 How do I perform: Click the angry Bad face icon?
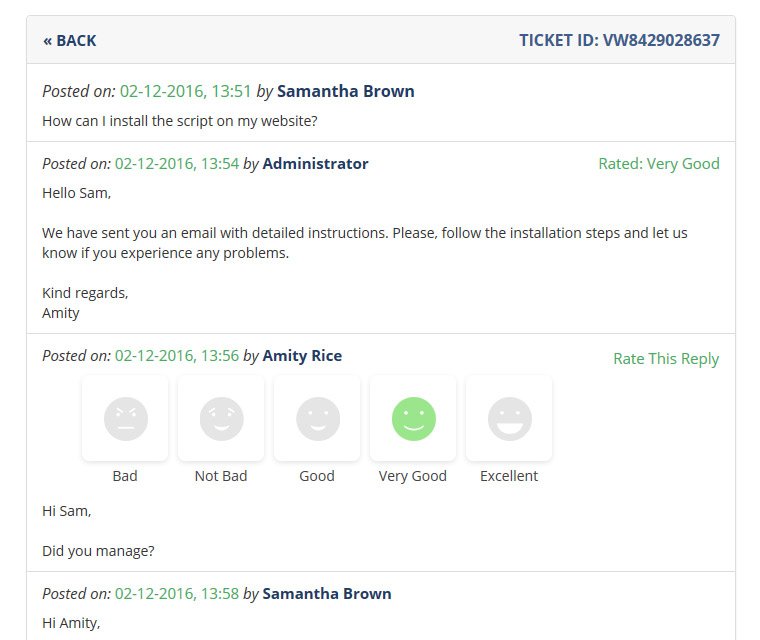tap(125, 418)
